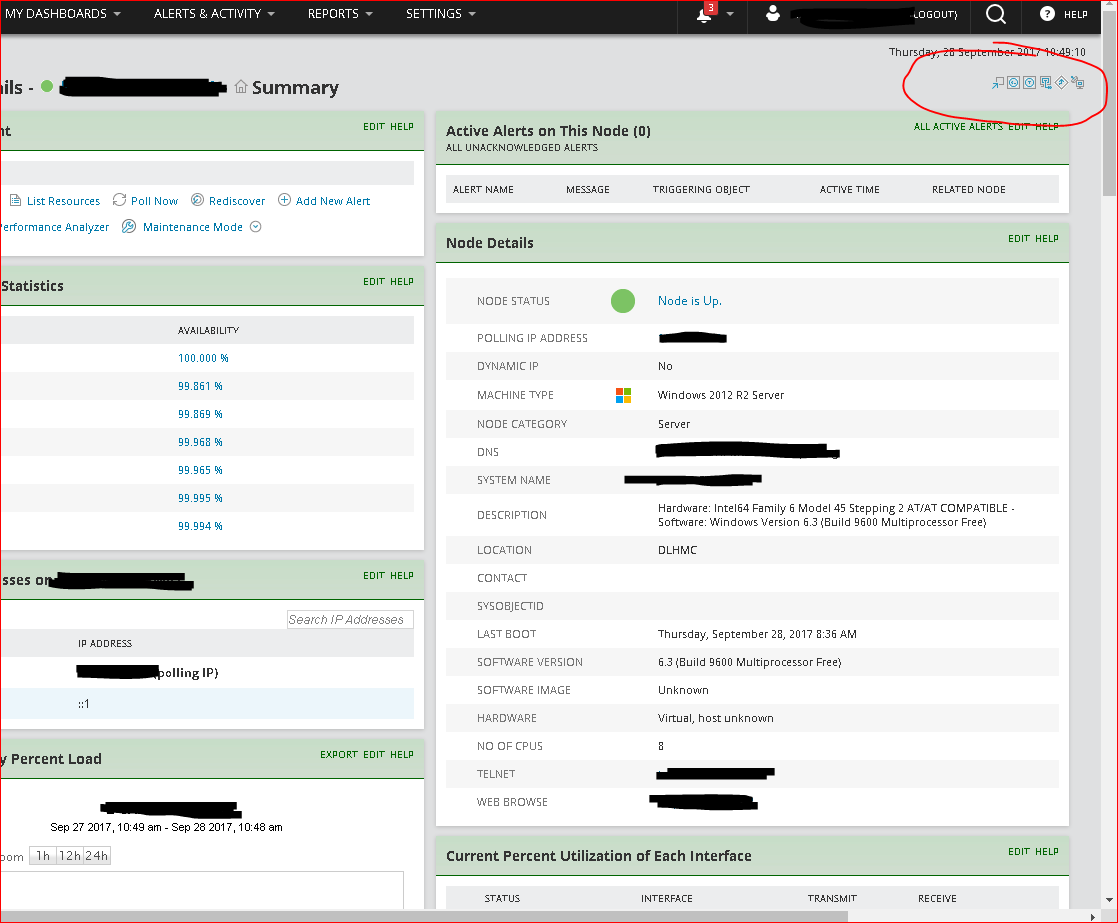Click Edit in Node Details panel
This screenshot has height=923, width=1118.
tap(1019, 238)
